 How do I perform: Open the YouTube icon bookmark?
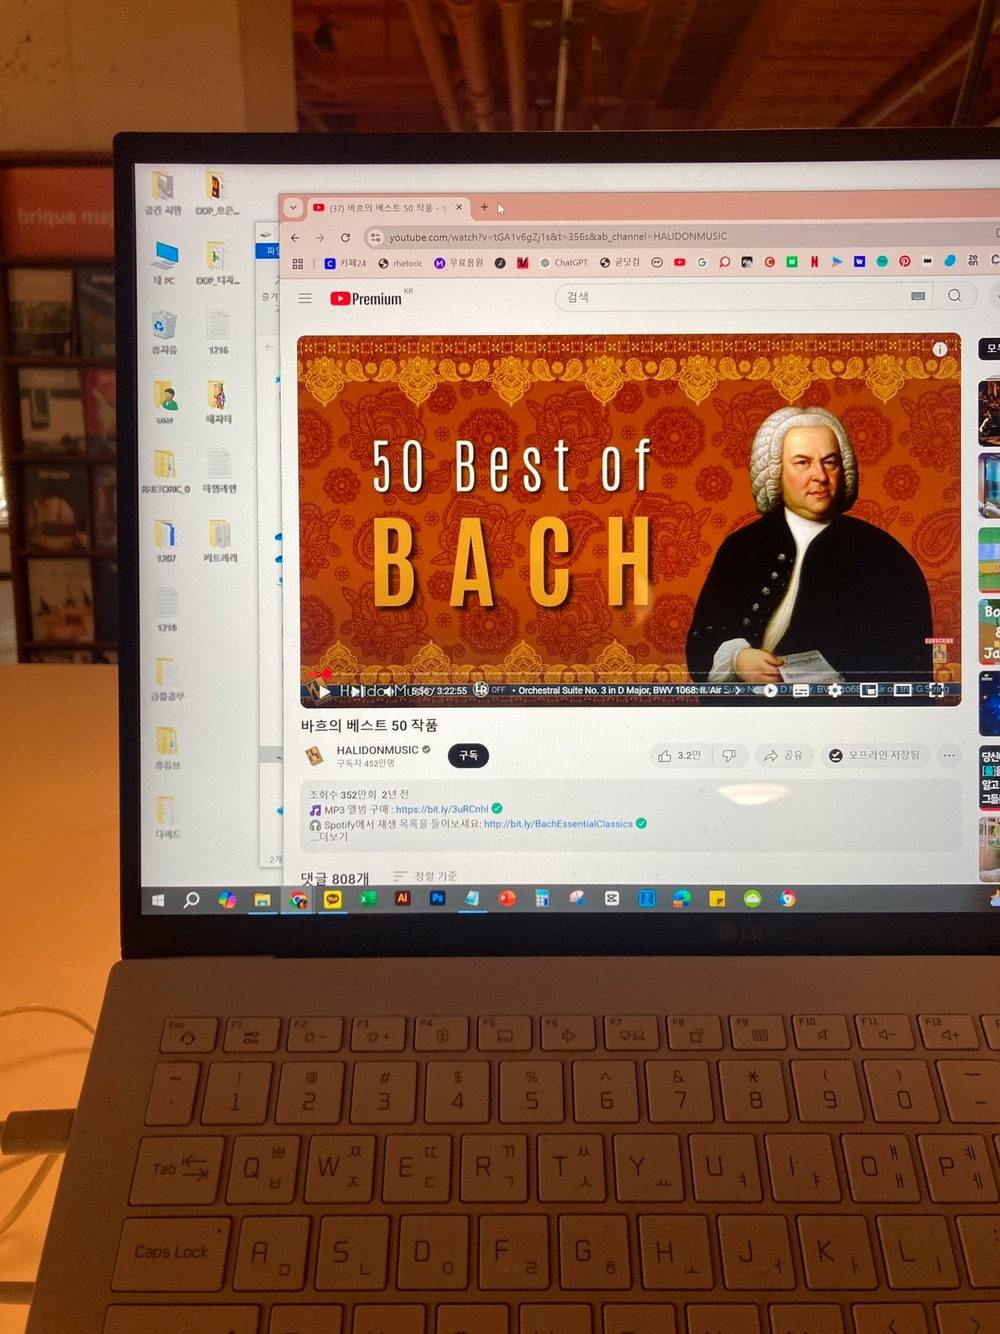pyautogui.click(x=679, y=262)
